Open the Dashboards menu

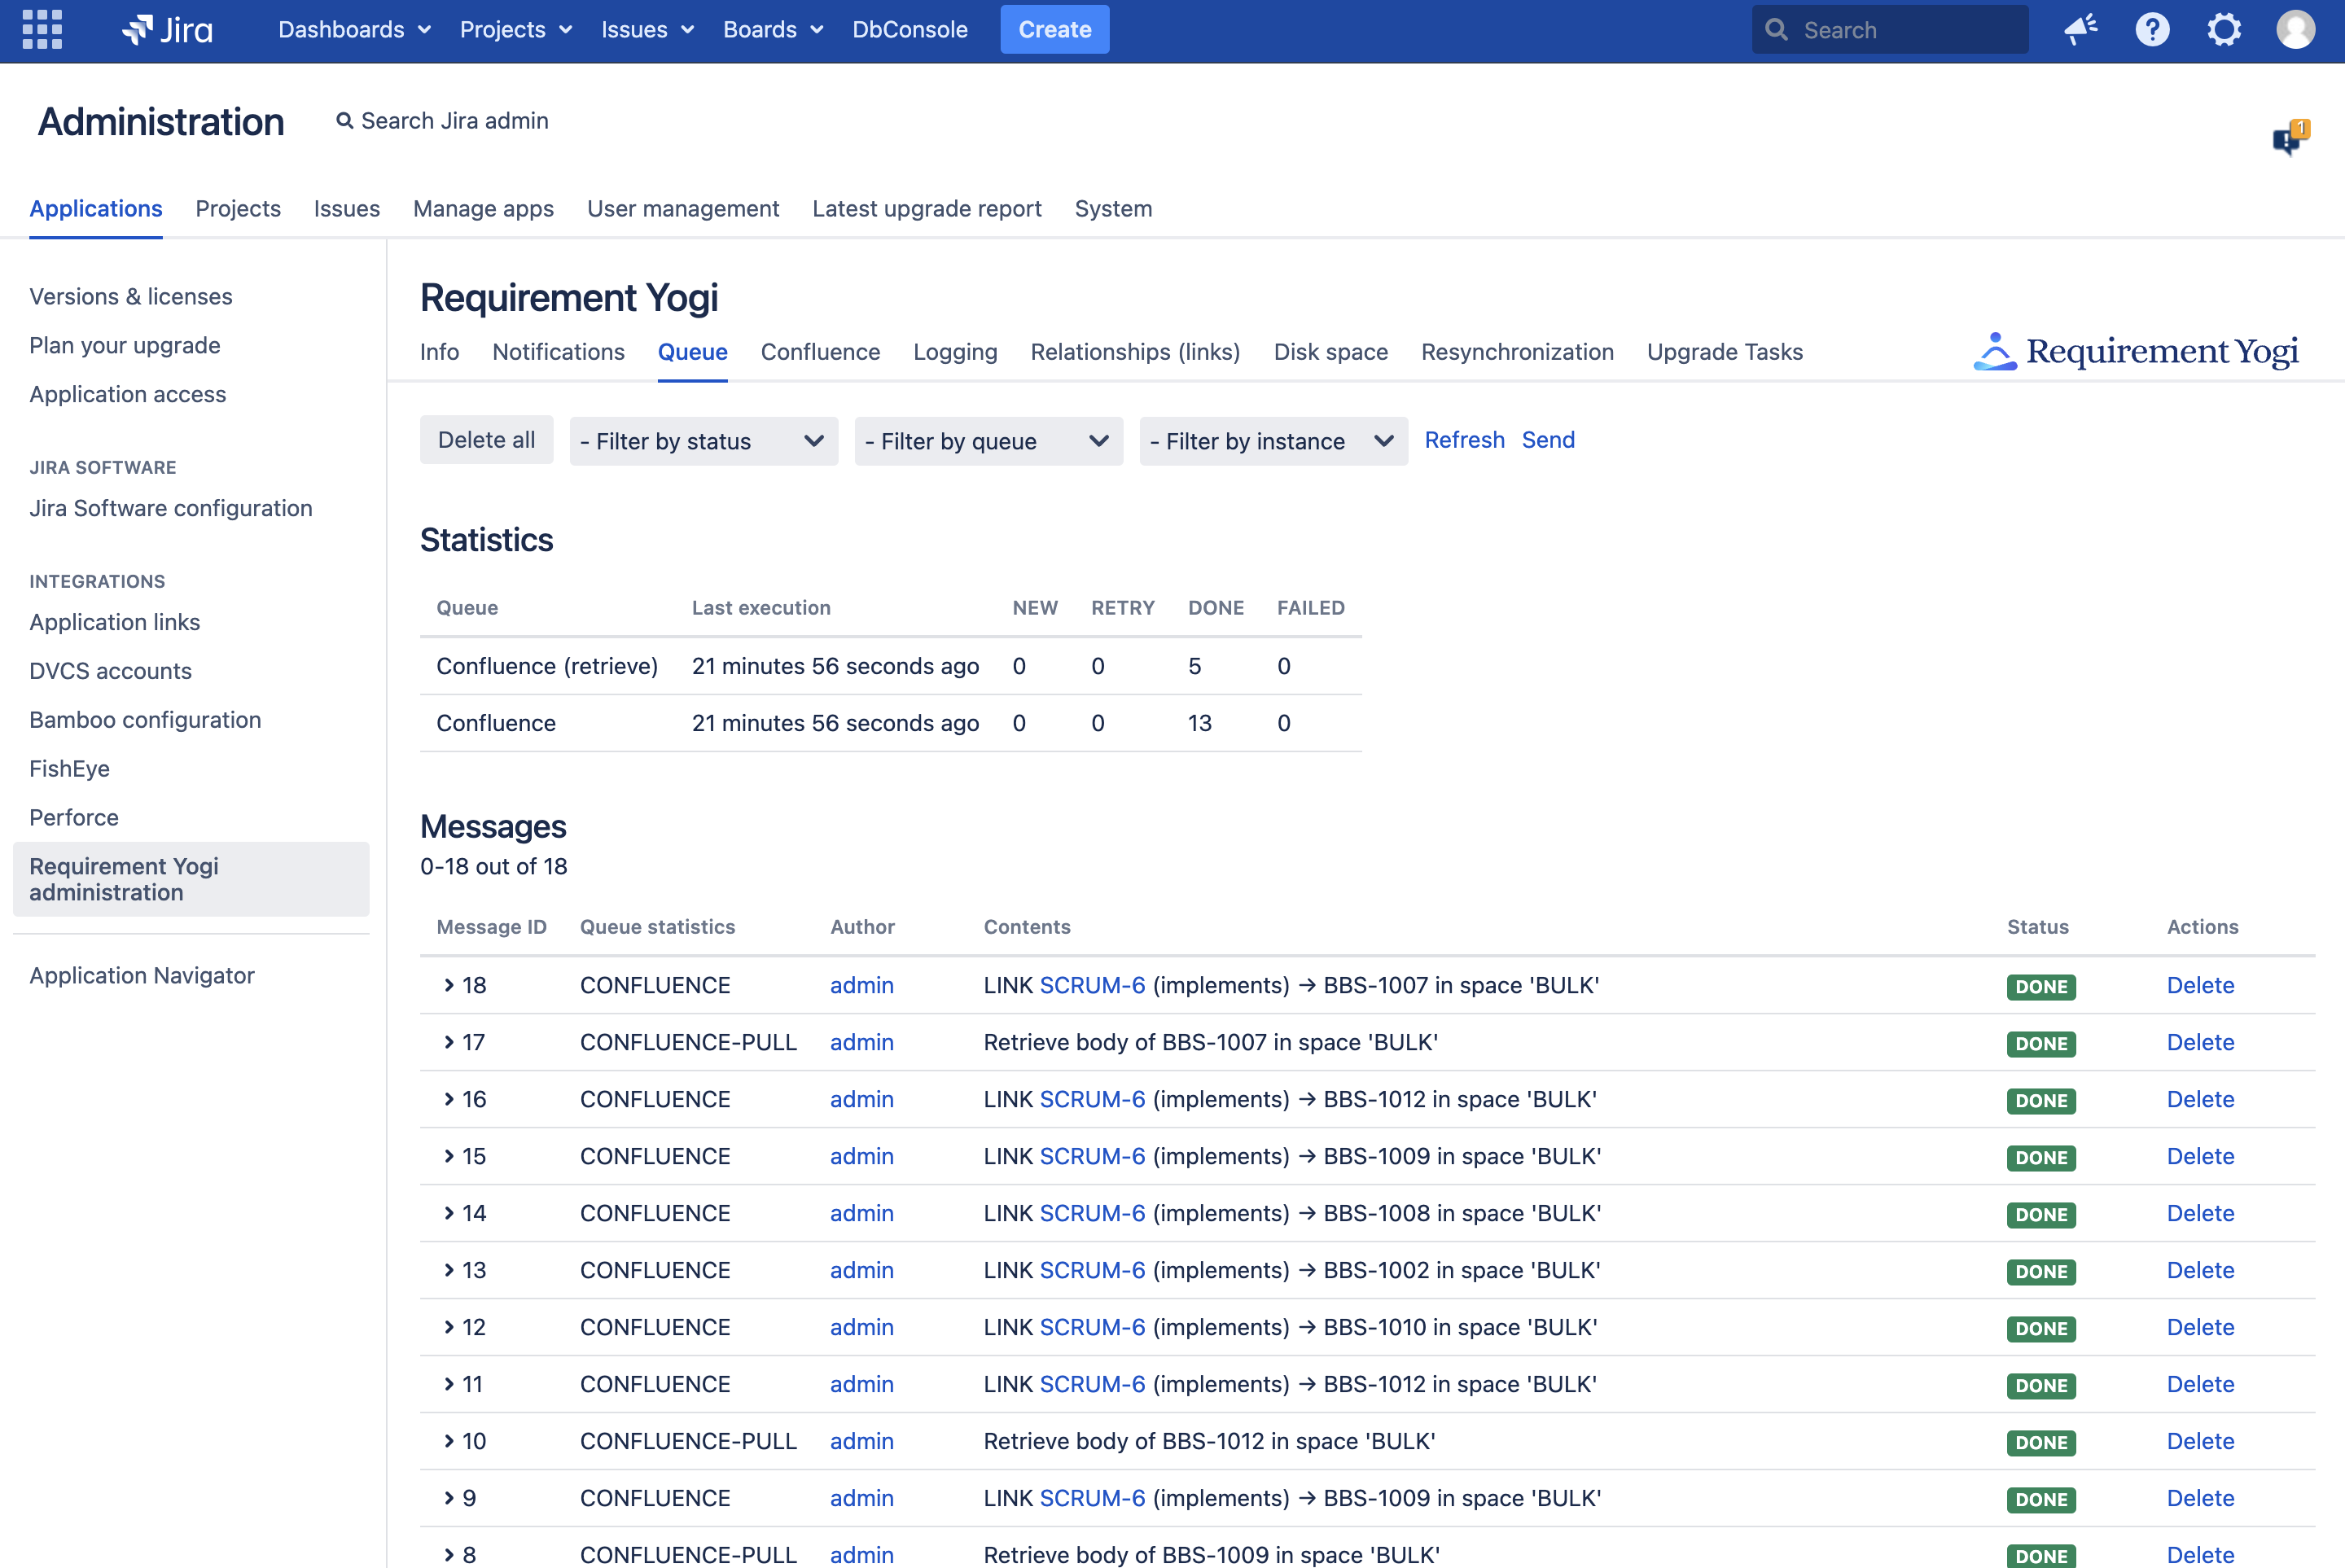[354, 30]
